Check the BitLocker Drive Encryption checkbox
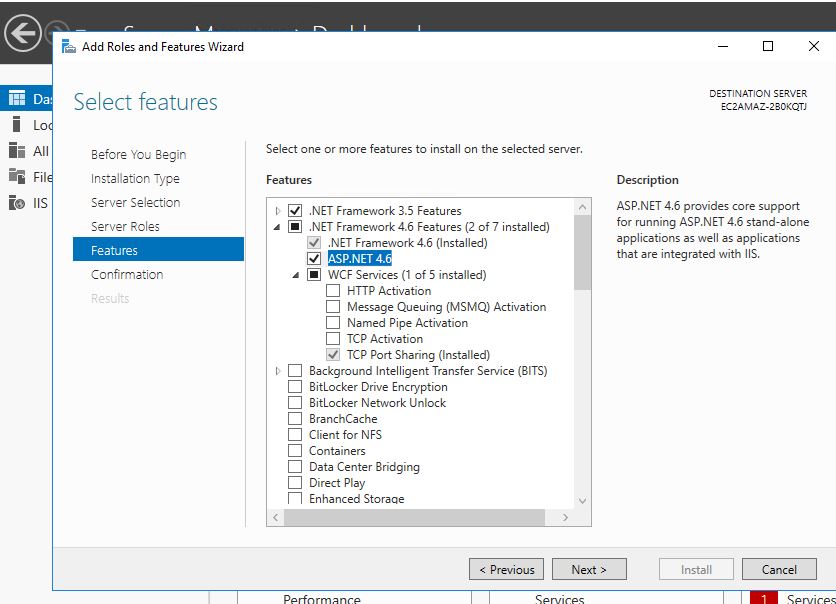This screenshot has width=836, height=604. [295, 387]
